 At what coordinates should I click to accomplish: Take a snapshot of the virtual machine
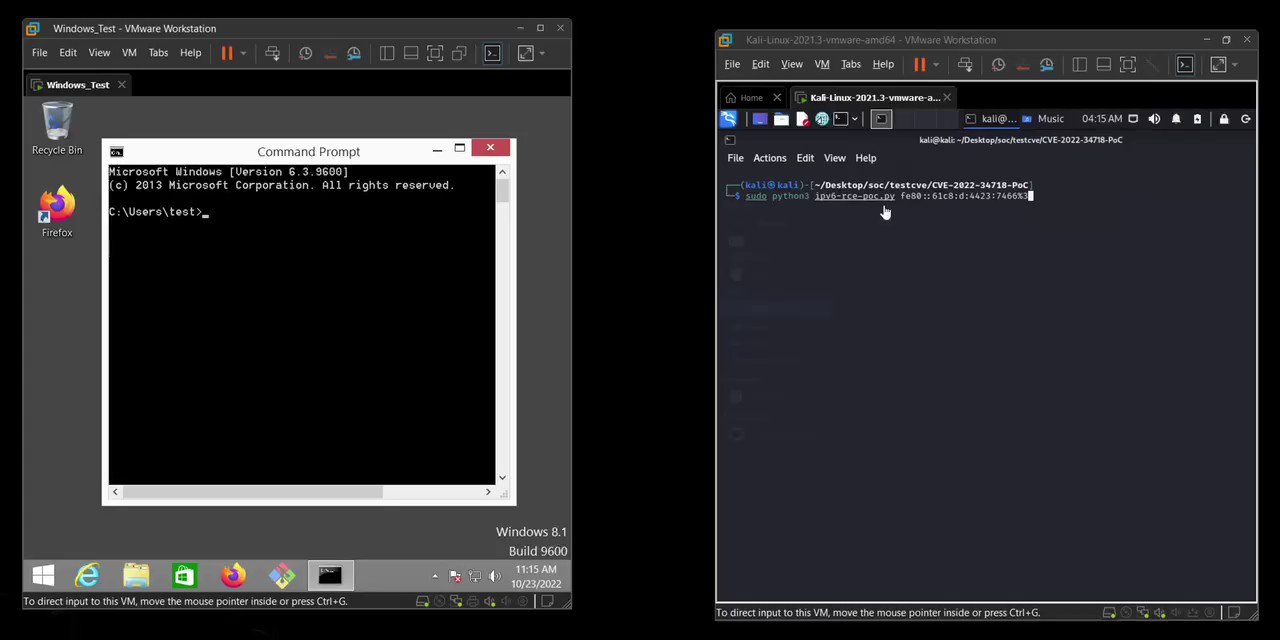click(x=306, y=53)
